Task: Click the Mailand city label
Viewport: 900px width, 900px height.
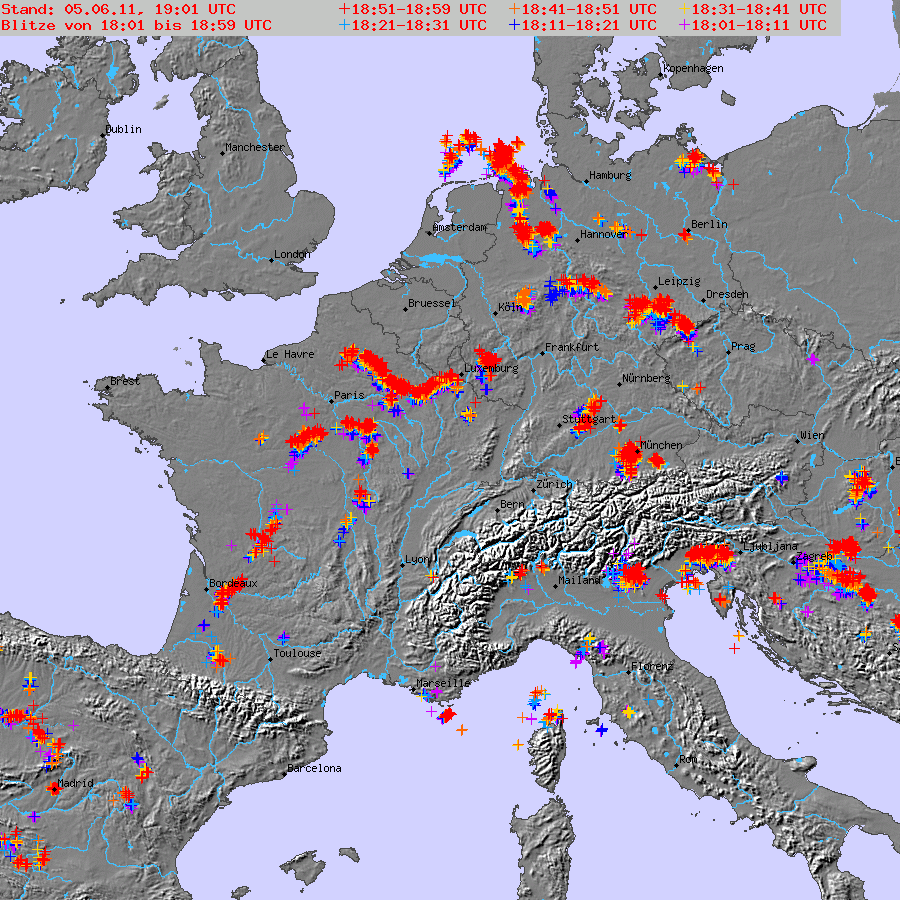Action: click(x=579, y=581)
